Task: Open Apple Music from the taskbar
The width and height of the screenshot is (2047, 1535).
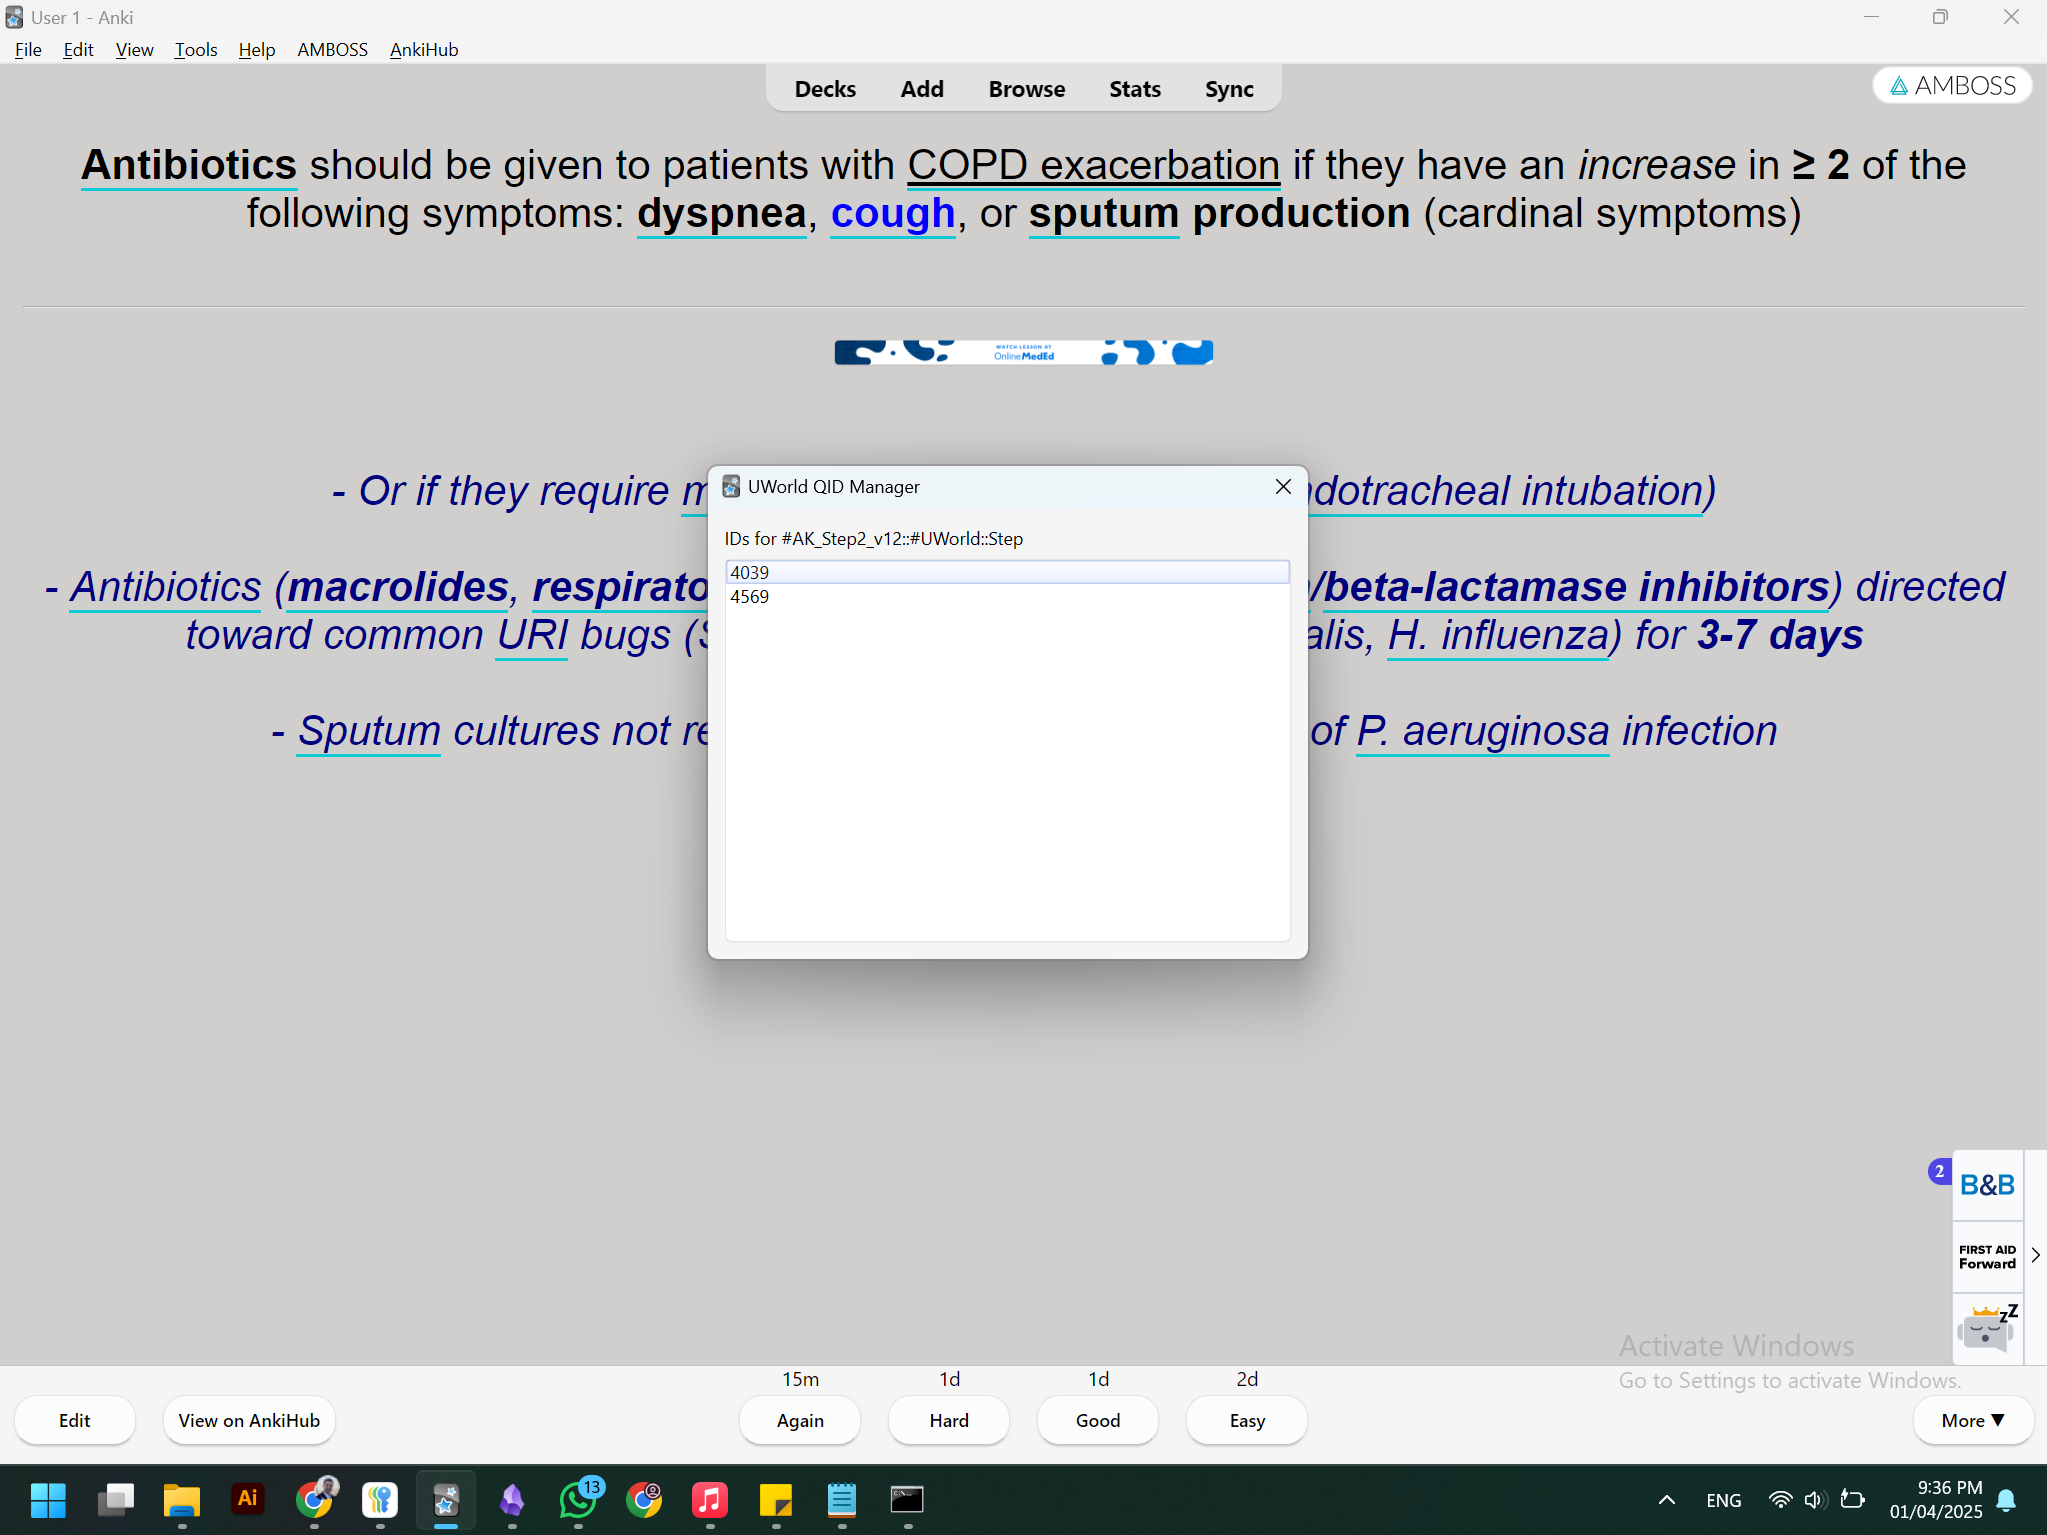Action: 709,1500
